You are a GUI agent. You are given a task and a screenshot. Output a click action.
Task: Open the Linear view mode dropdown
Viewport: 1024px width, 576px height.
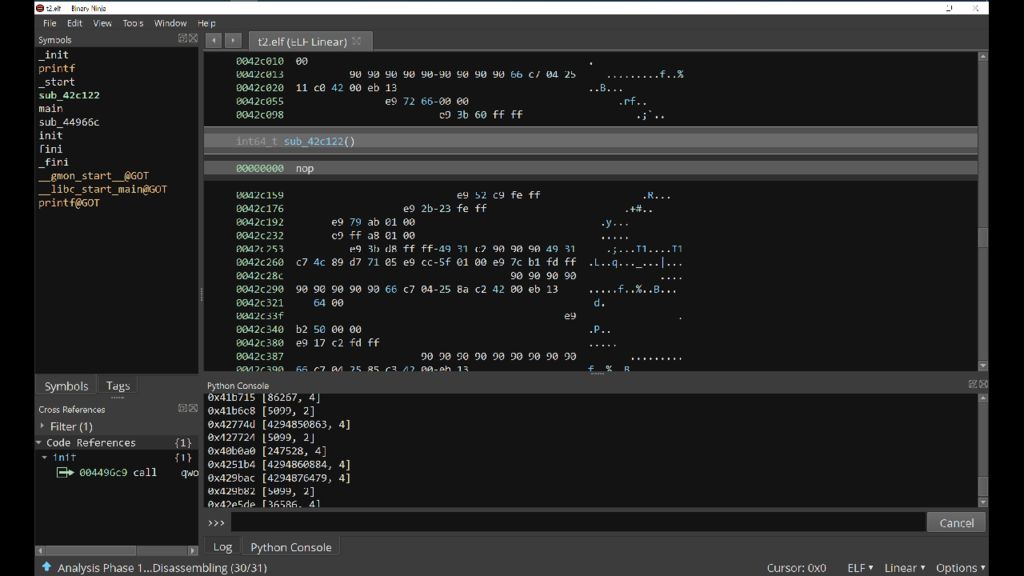(x=904, y=568)
